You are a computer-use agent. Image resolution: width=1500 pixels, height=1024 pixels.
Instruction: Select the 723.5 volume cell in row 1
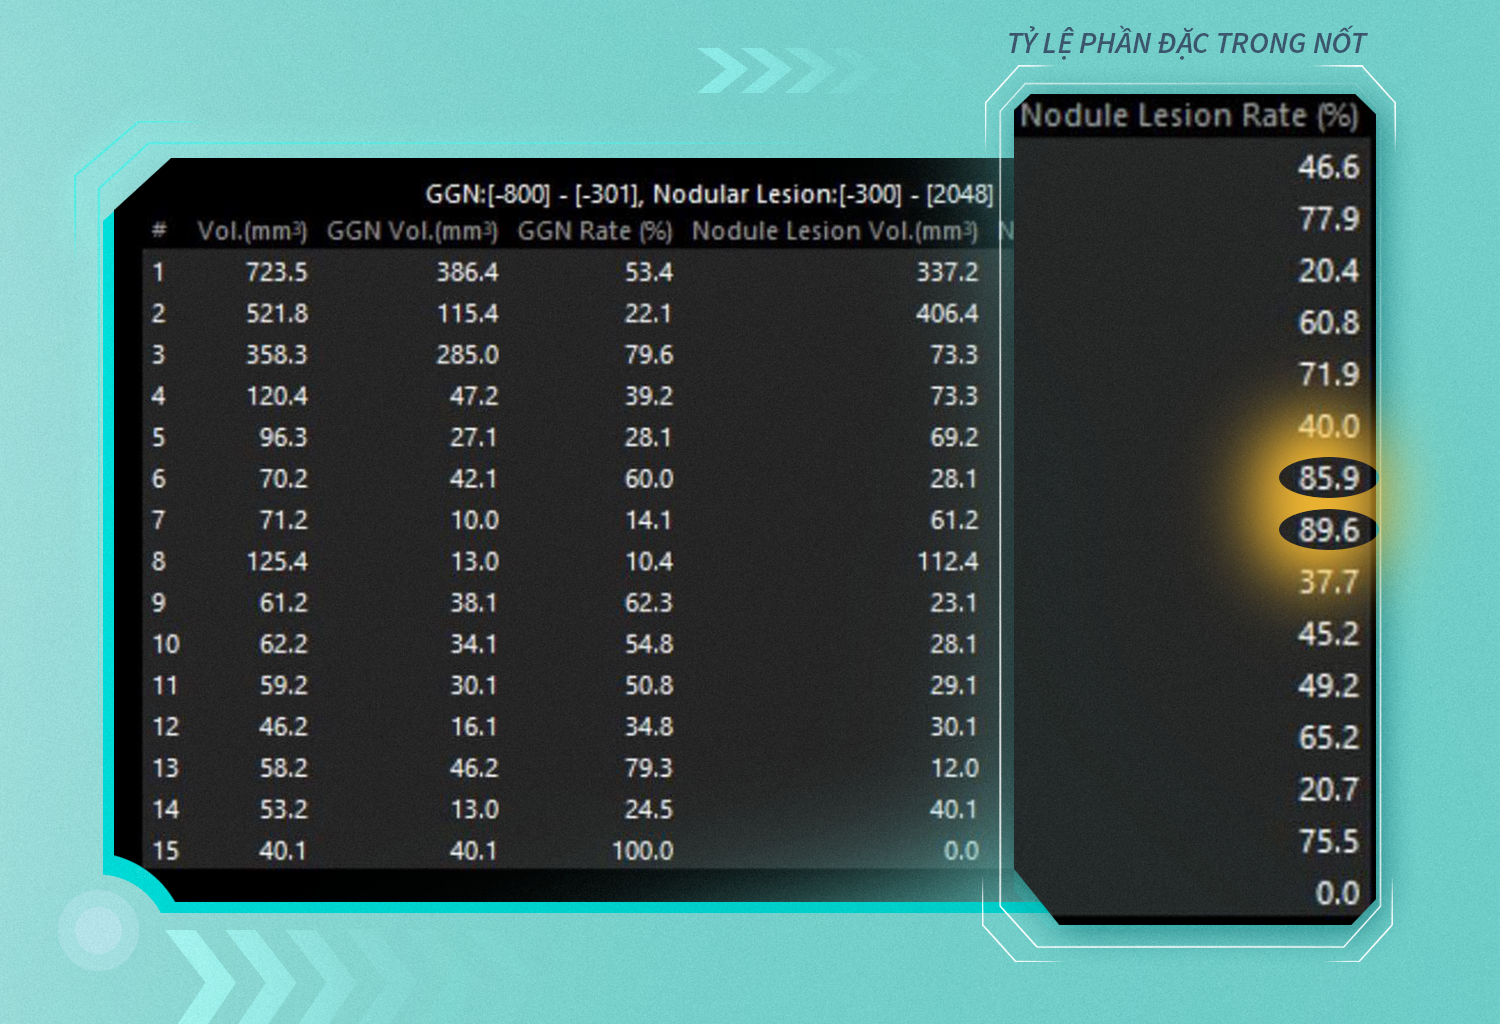point(277,272)
